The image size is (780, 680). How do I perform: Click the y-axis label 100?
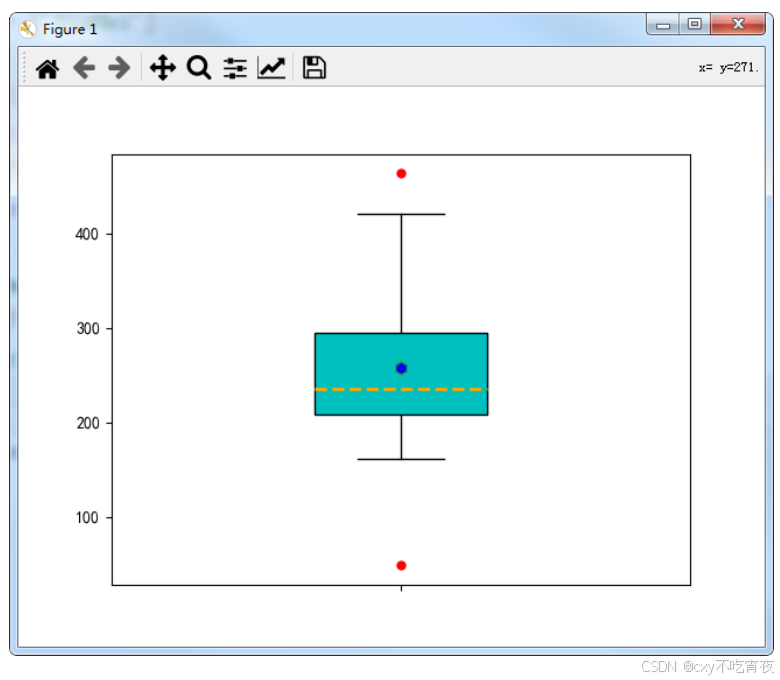(x=87, y=518)
